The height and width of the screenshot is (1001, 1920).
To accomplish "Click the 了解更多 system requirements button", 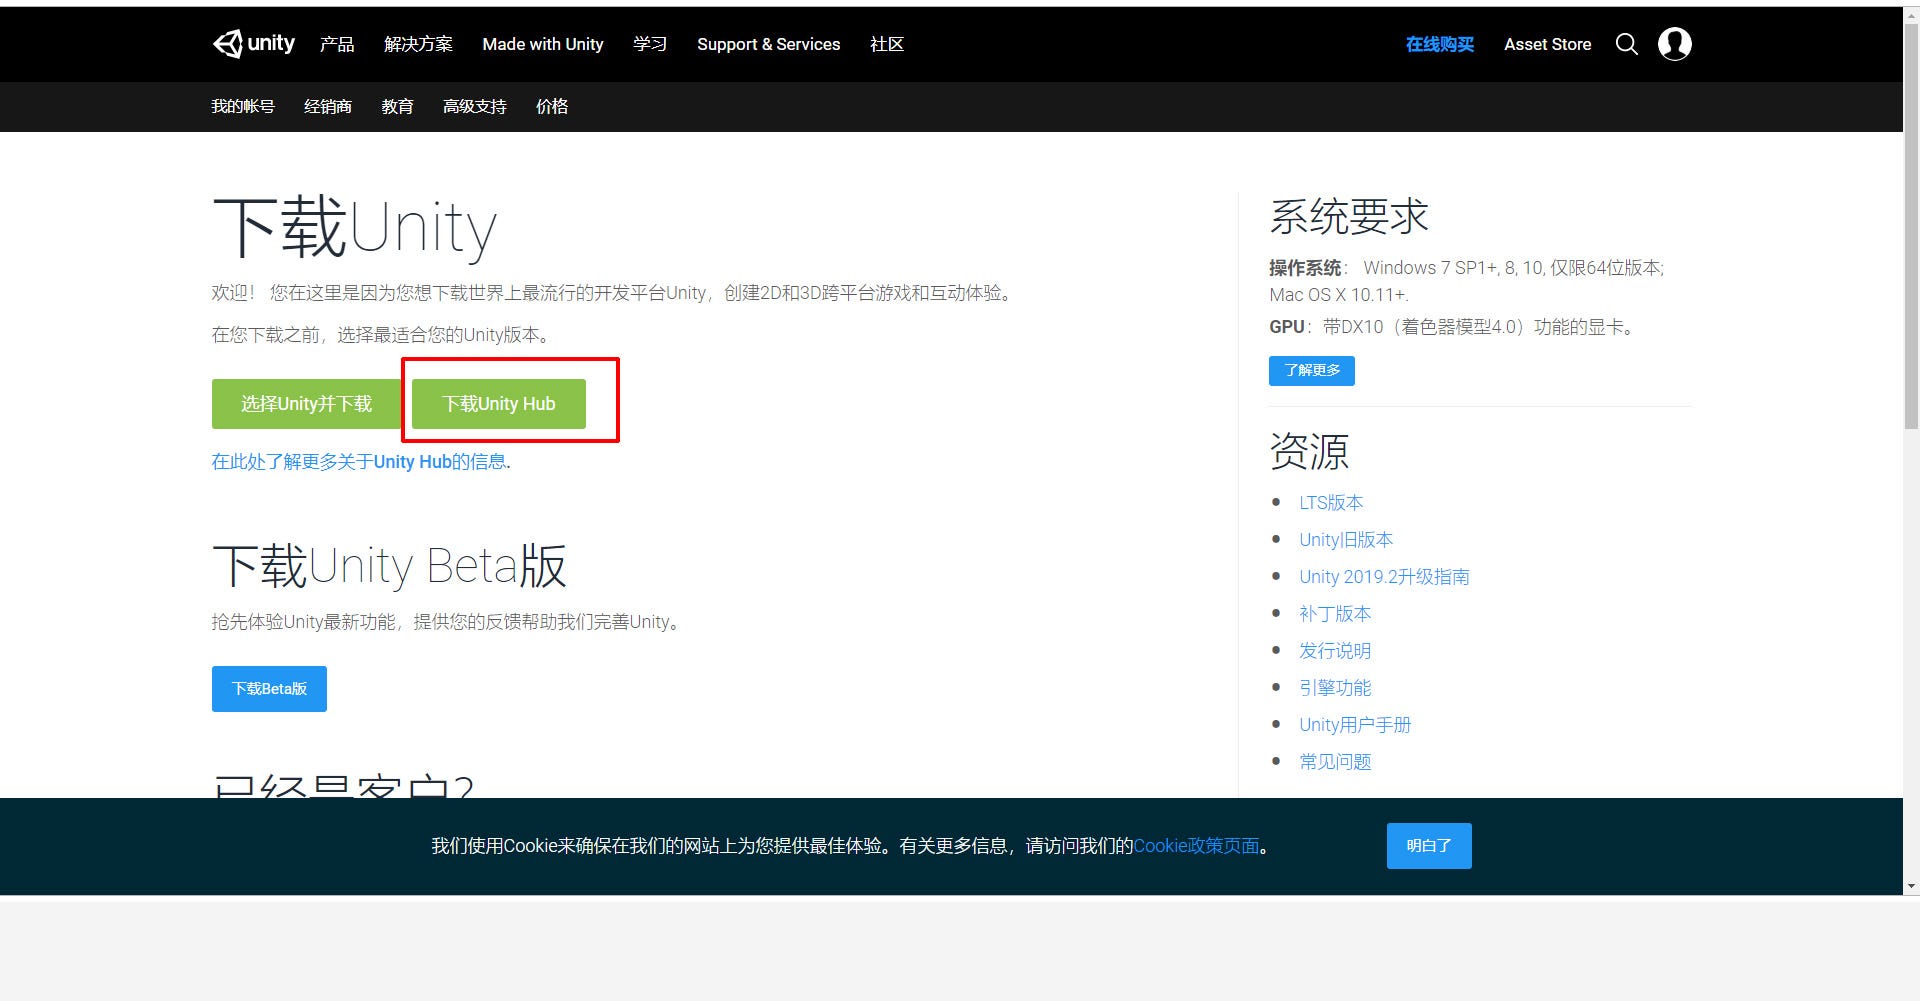I will coord(1312,371).
